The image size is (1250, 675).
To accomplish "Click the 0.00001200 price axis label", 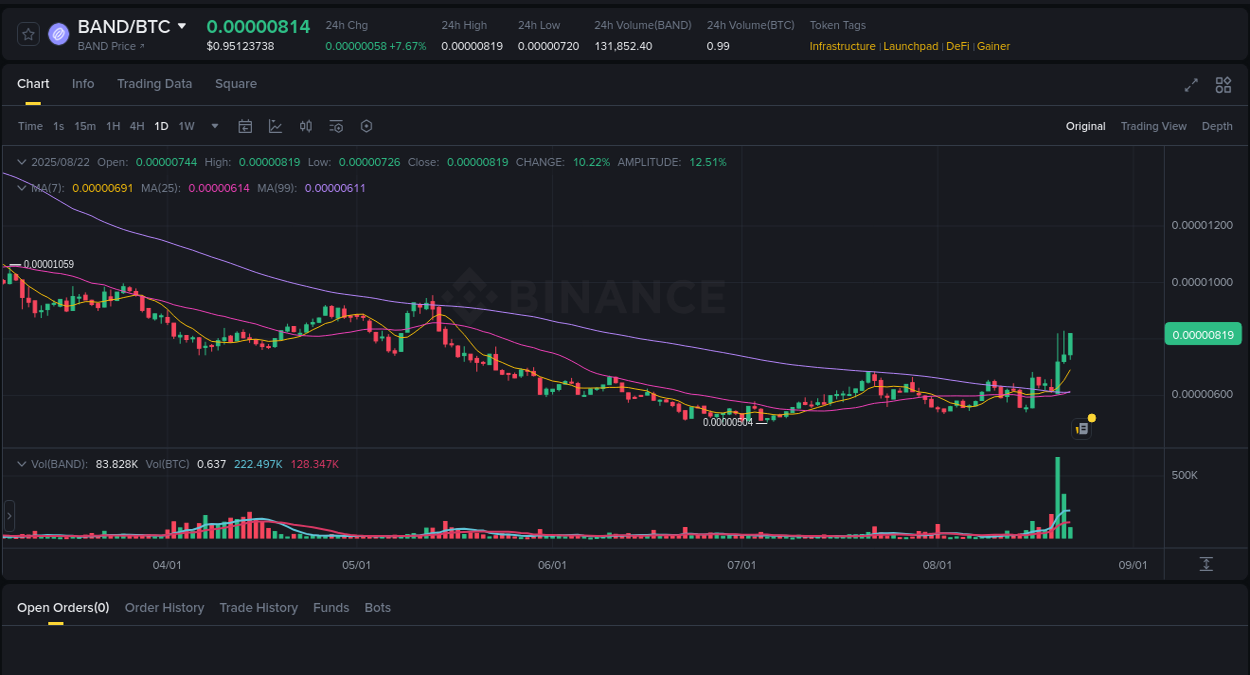I will (x=1201, y=225).
